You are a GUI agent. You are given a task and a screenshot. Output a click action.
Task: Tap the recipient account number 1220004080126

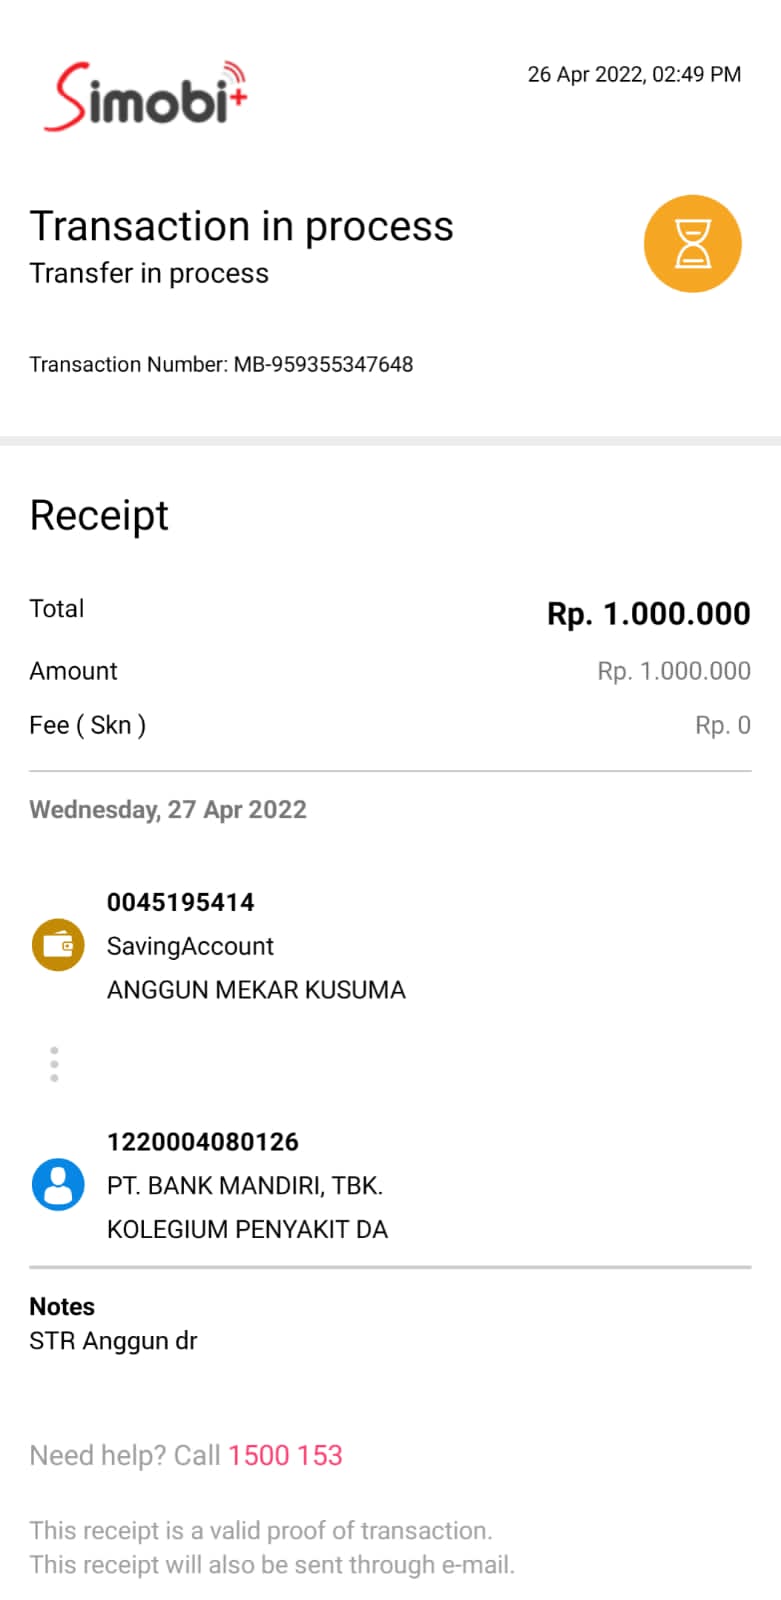click(203, 1142)
